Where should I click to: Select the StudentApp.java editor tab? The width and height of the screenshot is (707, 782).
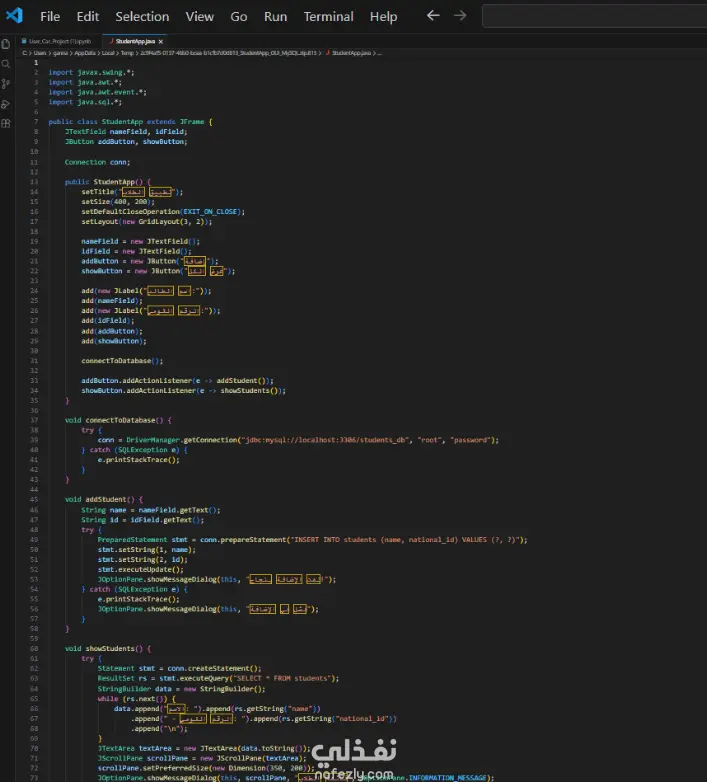pyautogui.click(x=135, y=41)
